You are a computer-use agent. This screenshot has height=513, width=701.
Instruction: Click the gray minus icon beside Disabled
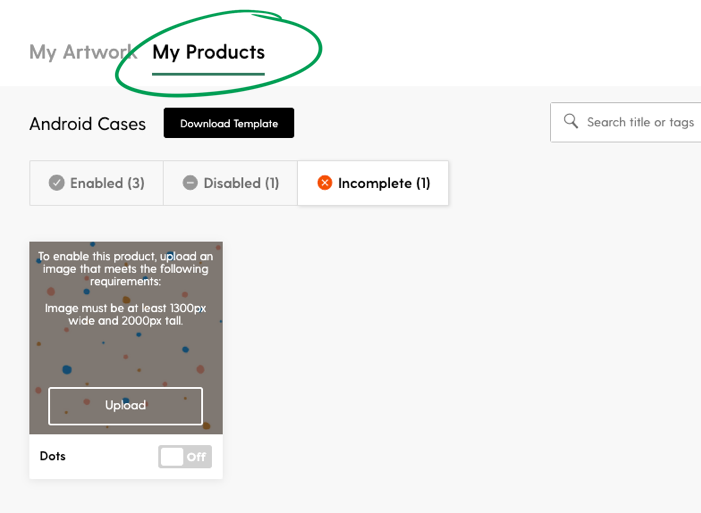point(190,183)
